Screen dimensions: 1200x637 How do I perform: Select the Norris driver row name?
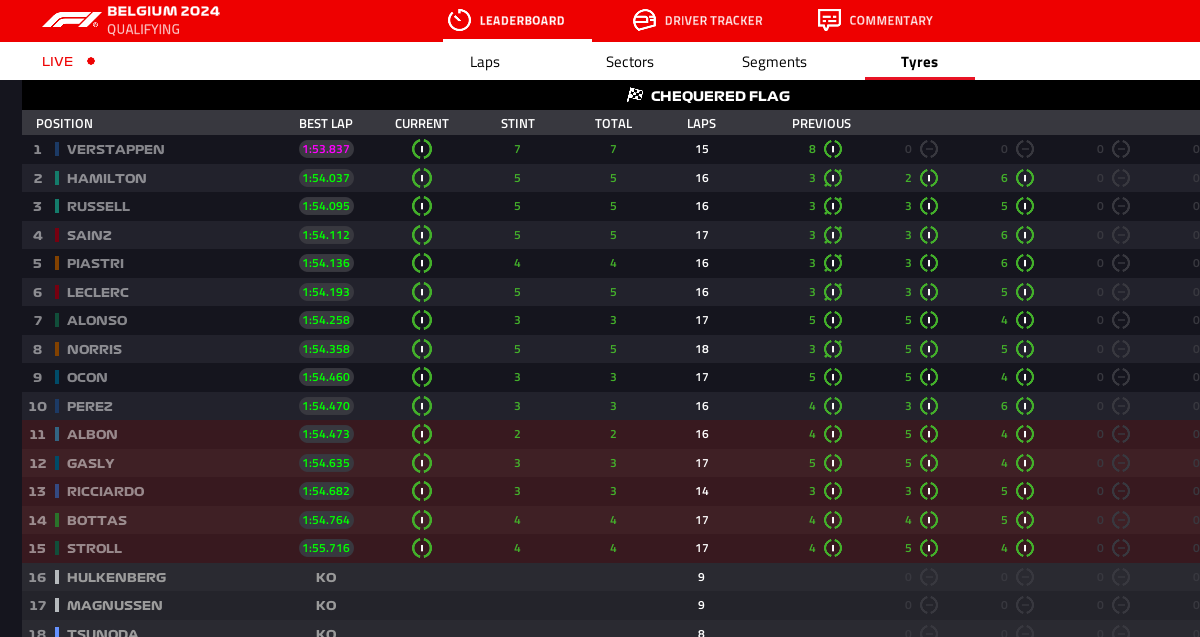coord(94,349)
